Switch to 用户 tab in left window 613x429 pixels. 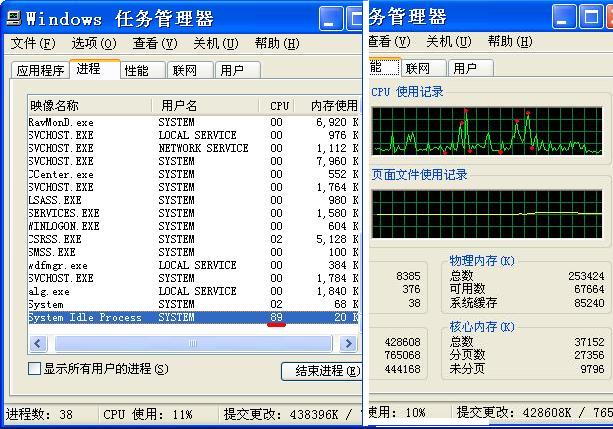tap(237, 70)
